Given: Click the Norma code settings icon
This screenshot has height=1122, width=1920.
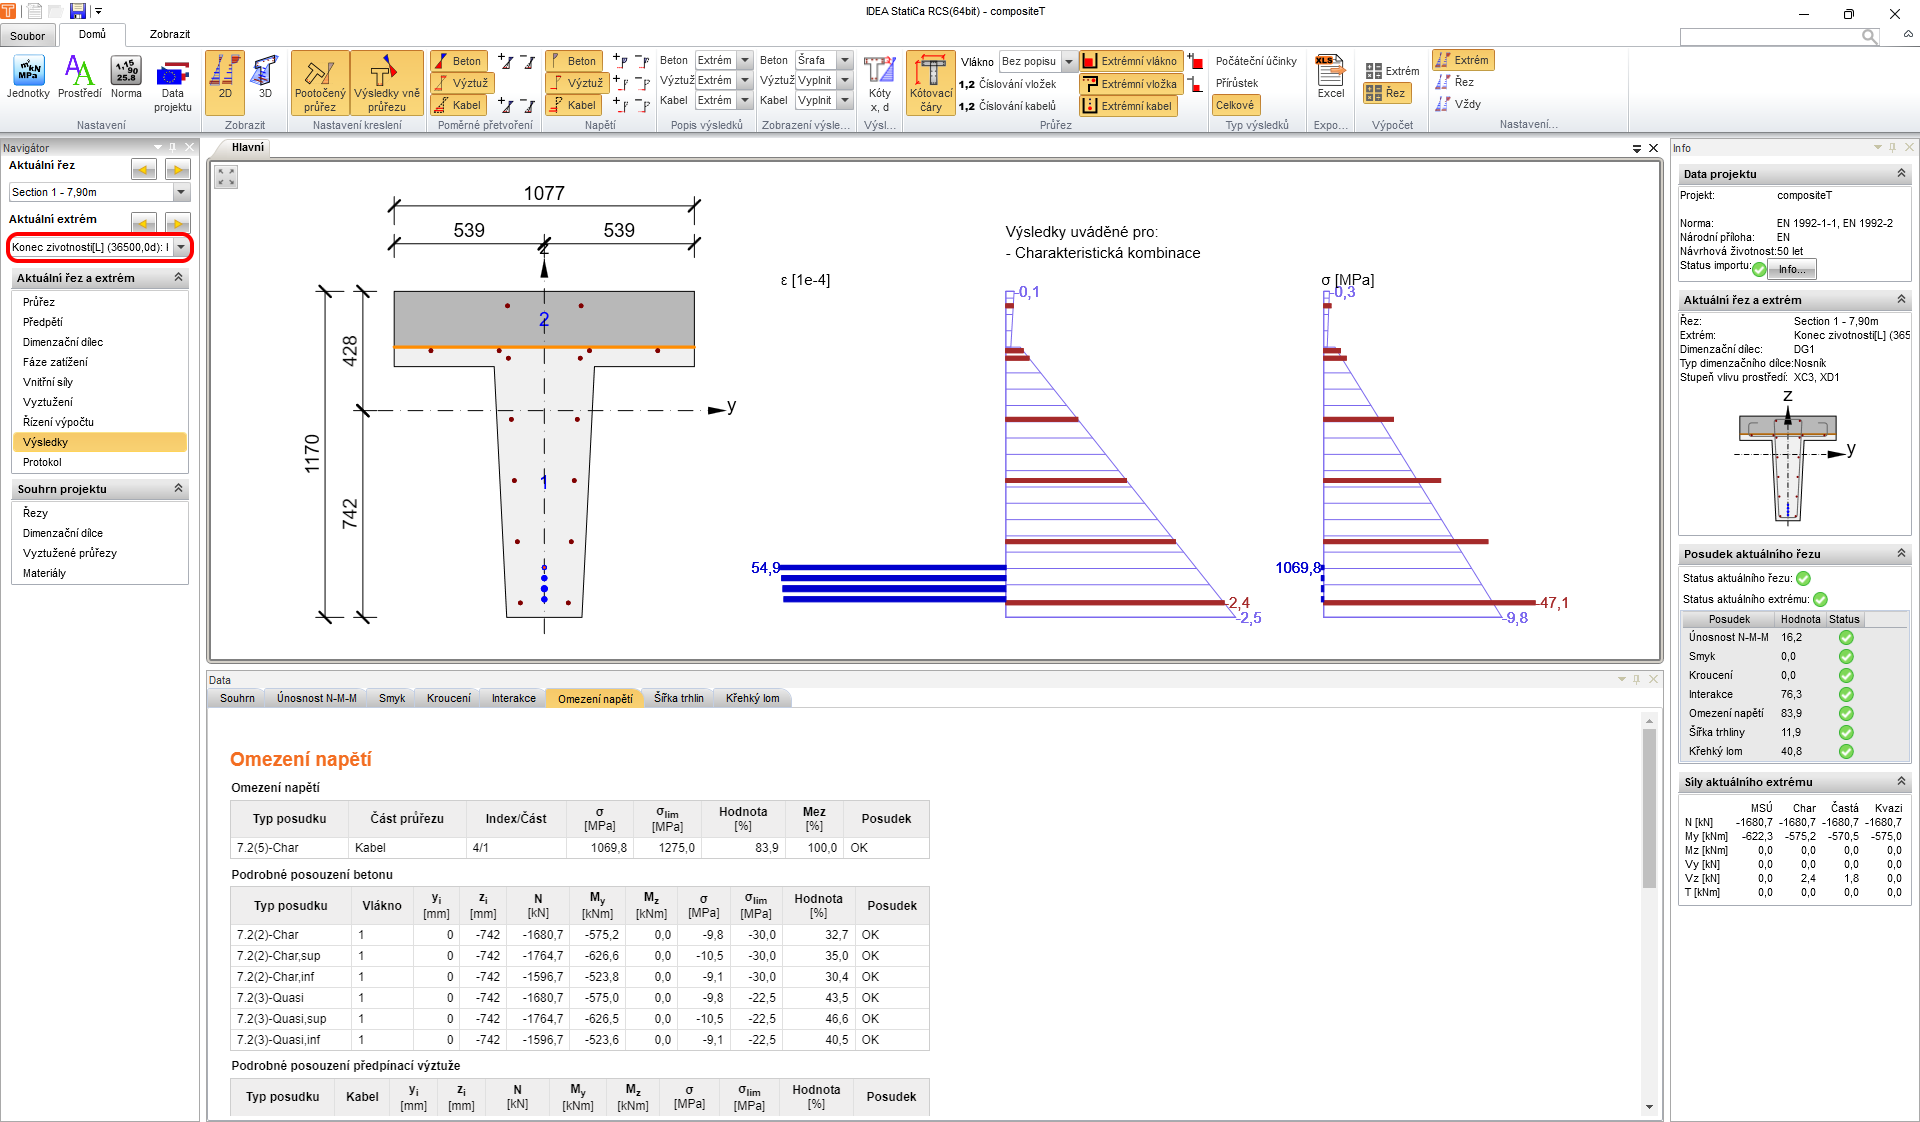Looking at the screenshot, I should click(x=126, y=78).
